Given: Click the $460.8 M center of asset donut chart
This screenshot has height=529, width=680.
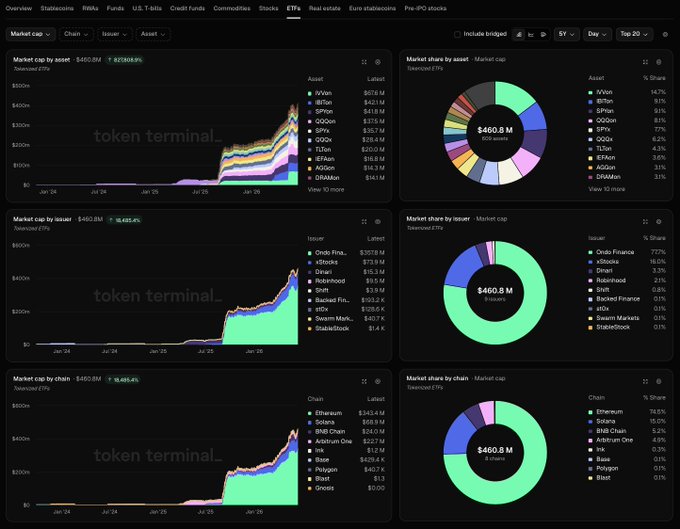Looking at the screenshot, I should coord(495,130).
